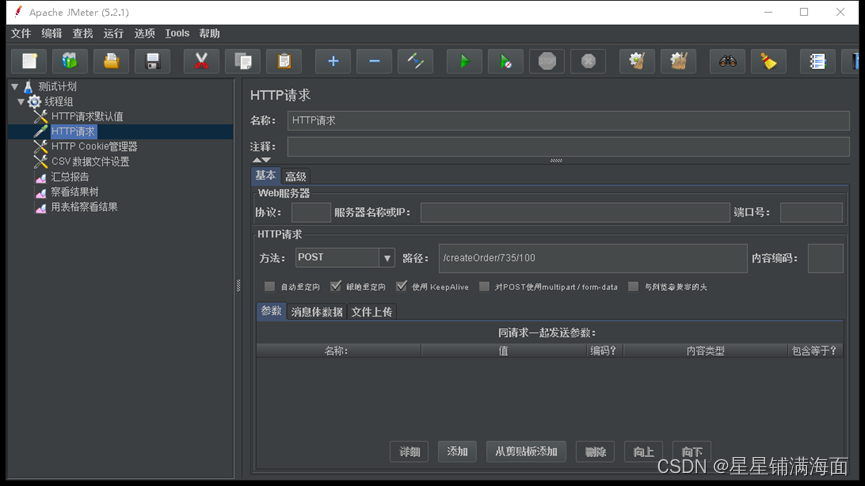Switch to the 高级 tab

(296, 177)
